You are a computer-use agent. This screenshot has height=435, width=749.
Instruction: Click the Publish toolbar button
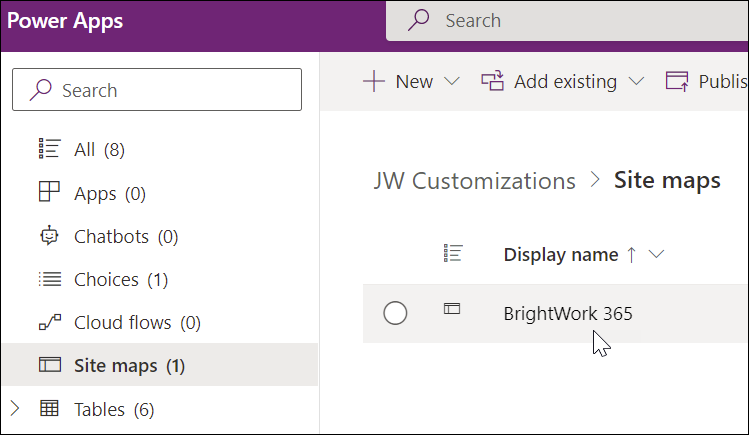[707, 82]
